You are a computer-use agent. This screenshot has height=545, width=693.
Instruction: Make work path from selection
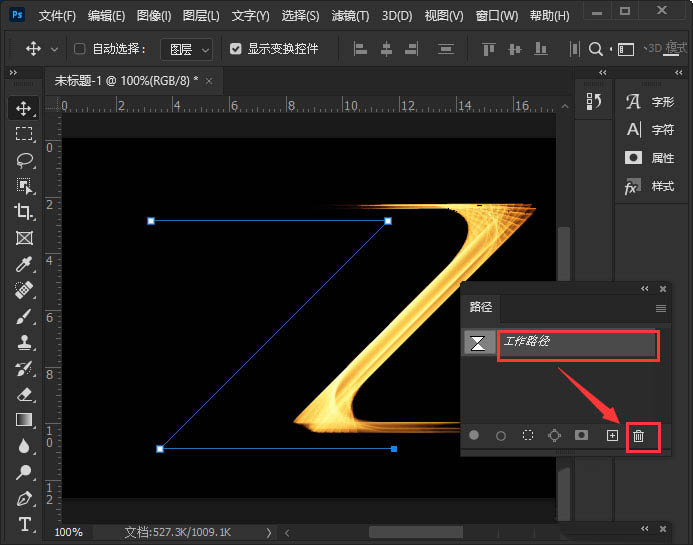554,435
